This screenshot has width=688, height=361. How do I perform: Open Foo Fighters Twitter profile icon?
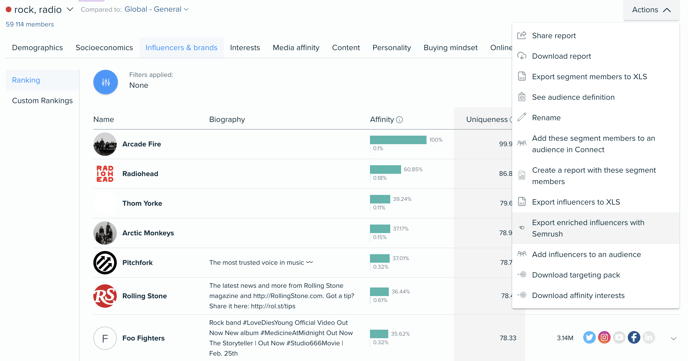[589, 337]
